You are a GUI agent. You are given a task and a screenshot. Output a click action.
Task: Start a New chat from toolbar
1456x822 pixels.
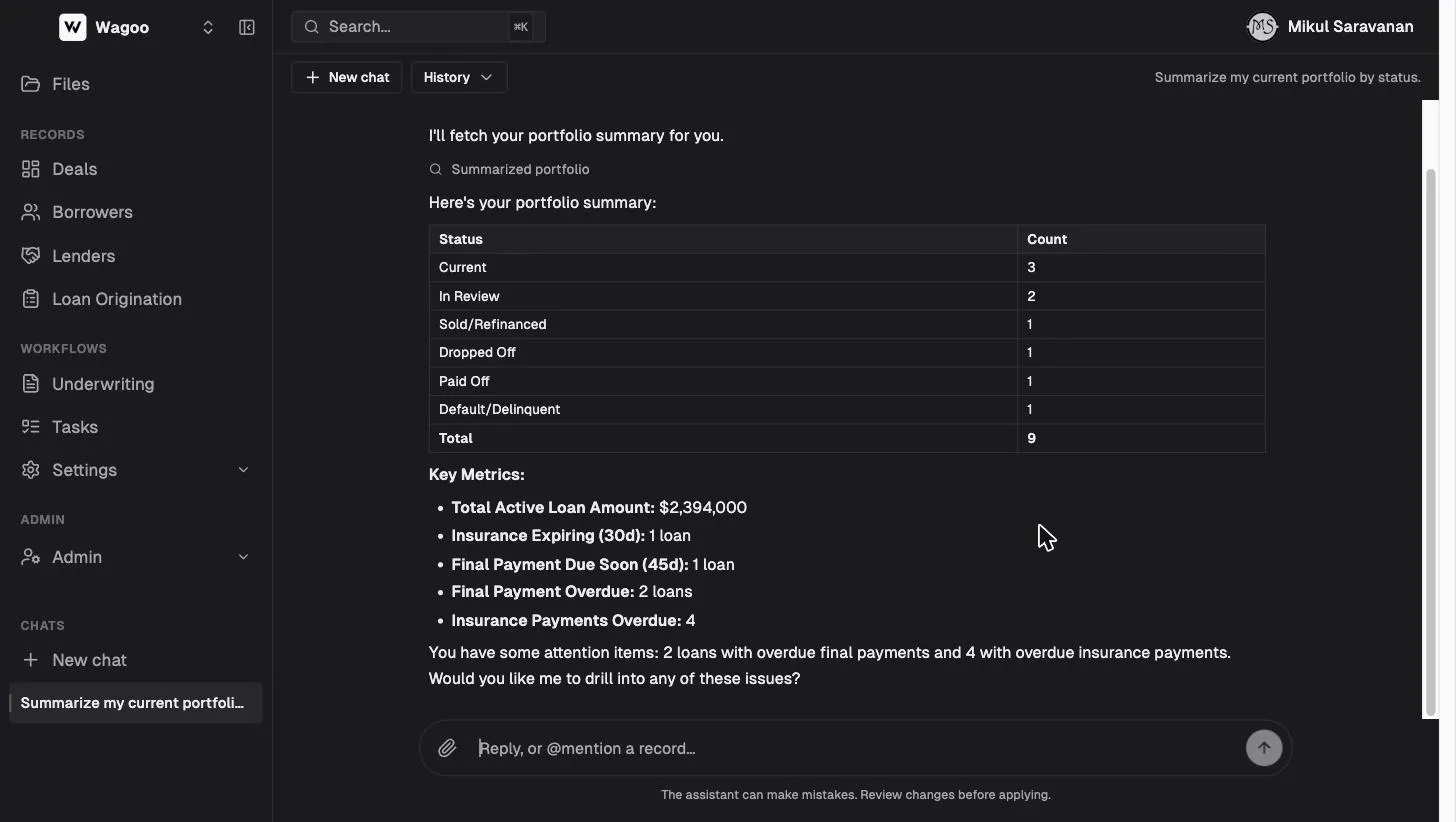click(x=347, y=77)
